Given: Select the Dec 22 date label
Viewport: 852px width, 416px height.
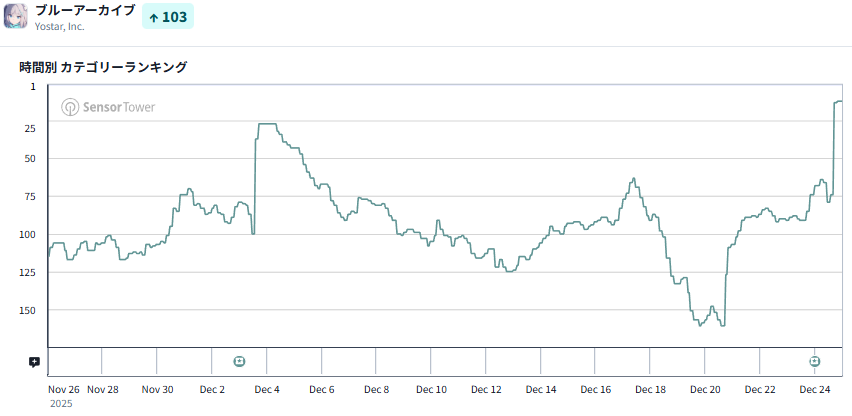Looking at the screenshot, I should pos(760,390).
